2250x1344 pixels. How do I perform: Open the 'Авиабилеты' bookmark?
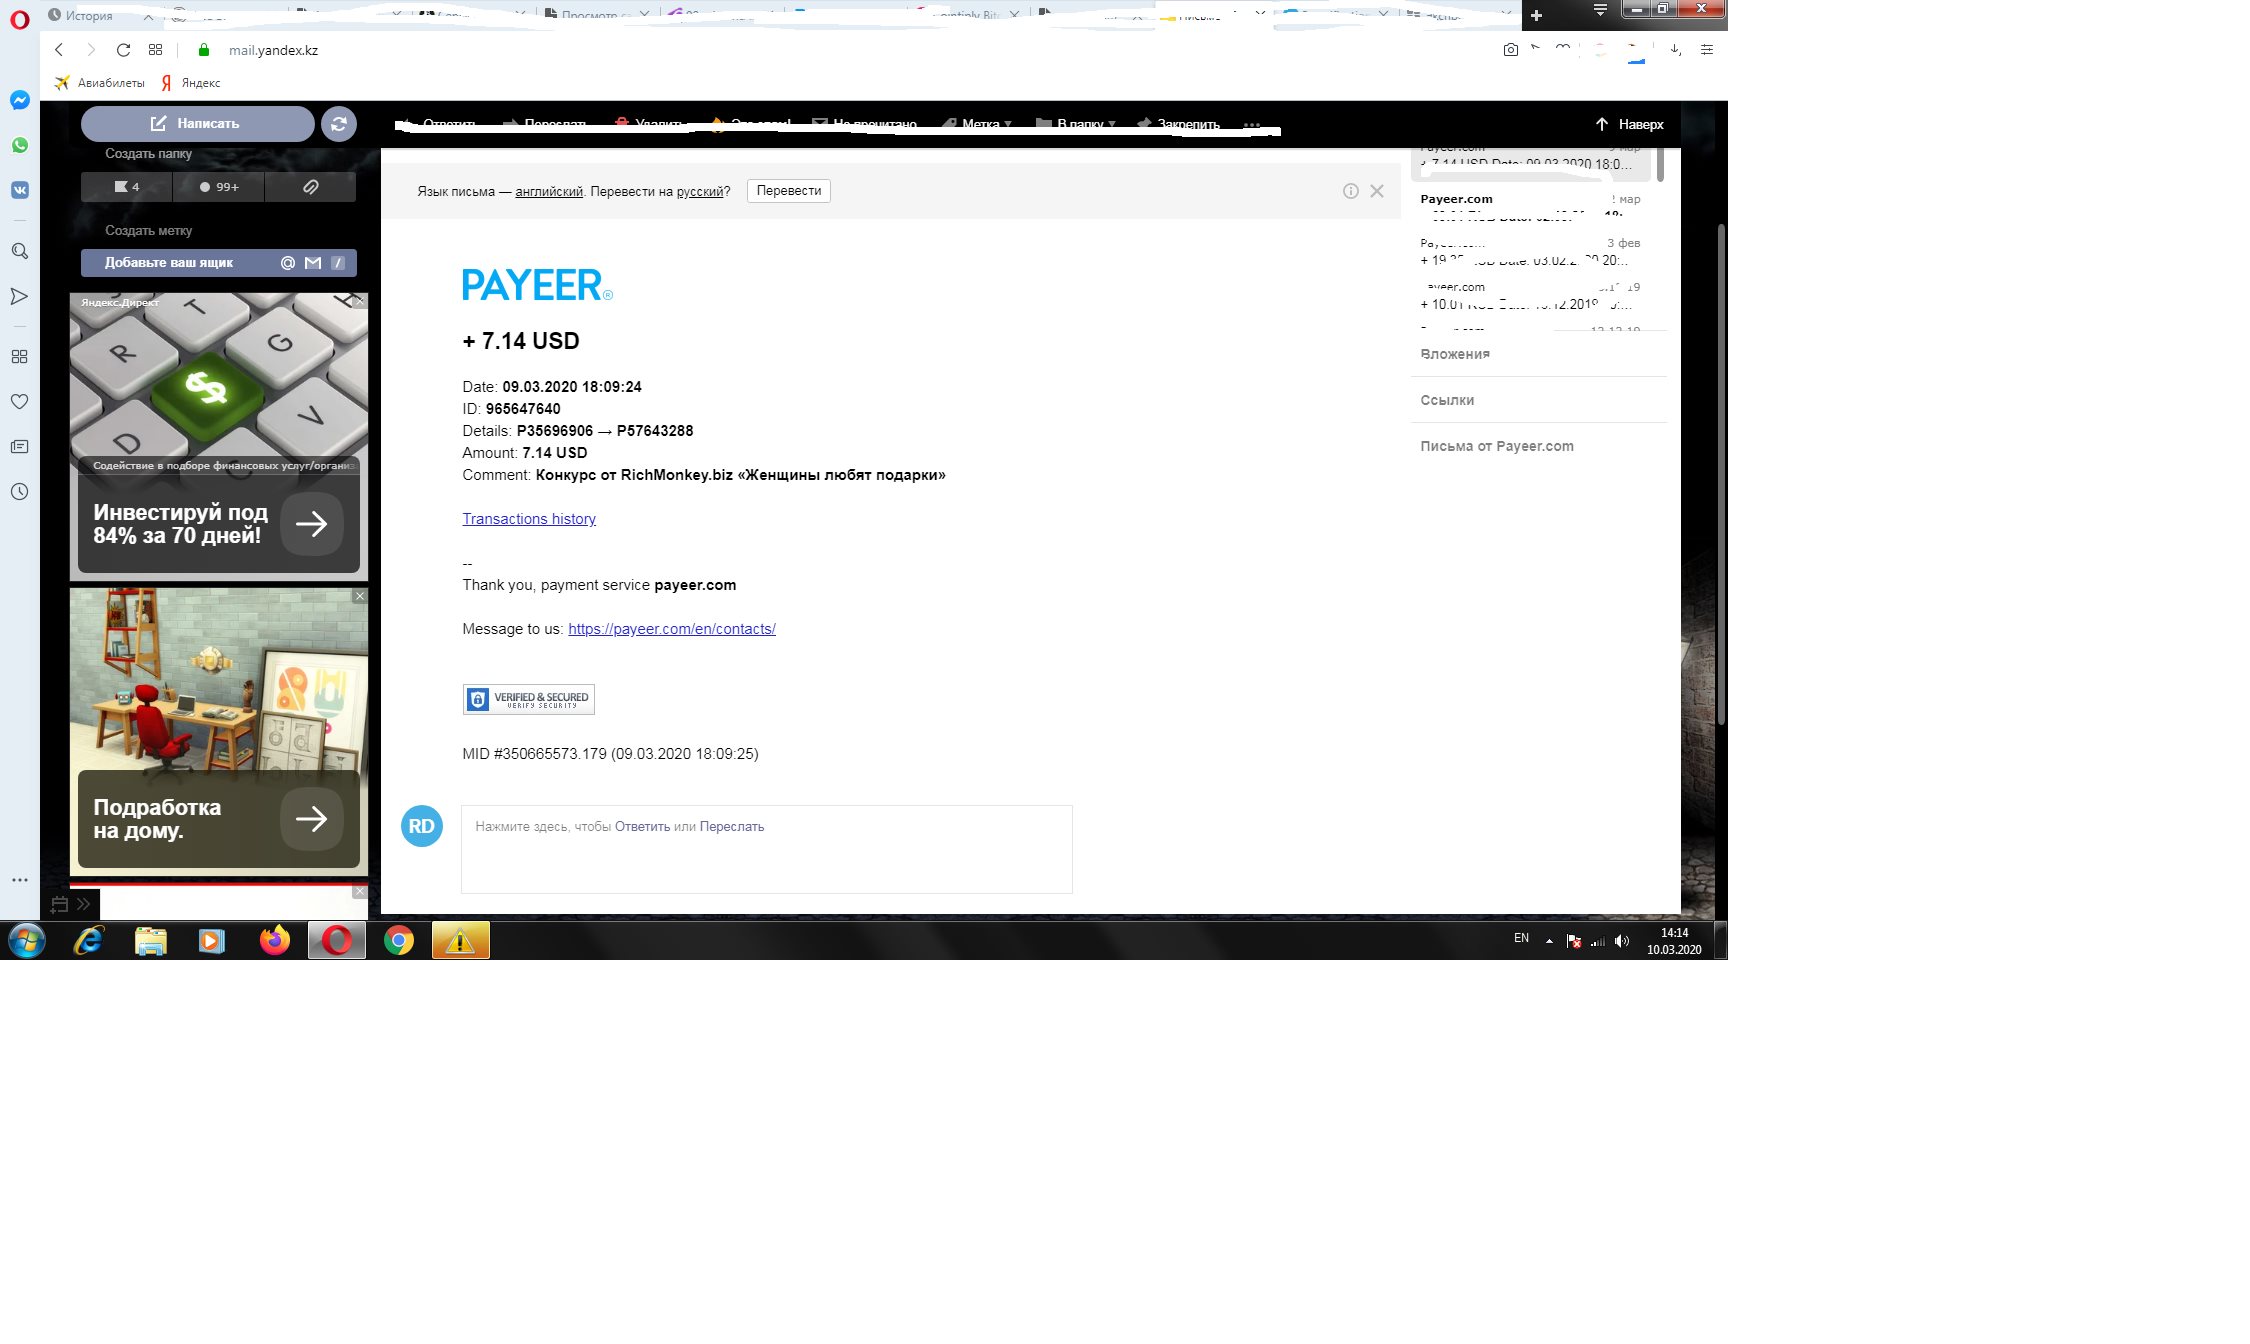click(99, 83)
